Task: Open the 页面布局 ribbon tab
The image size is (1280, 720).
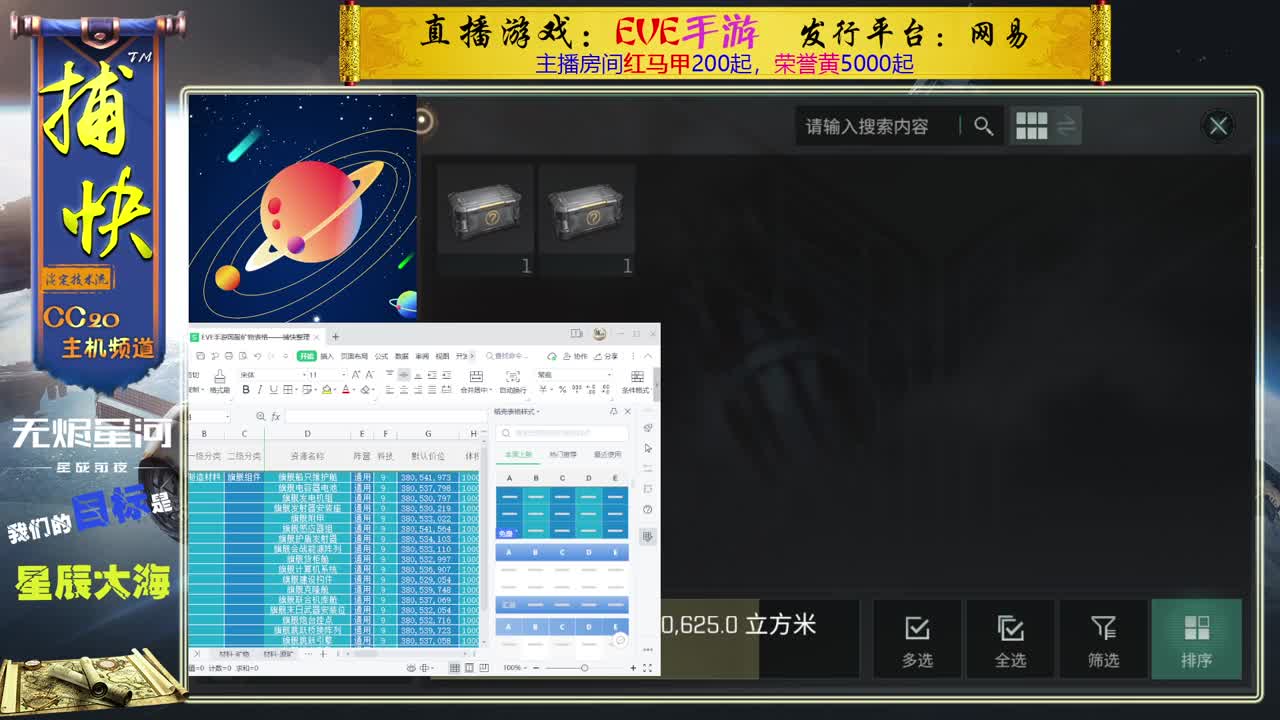Action: coord(354,356)
